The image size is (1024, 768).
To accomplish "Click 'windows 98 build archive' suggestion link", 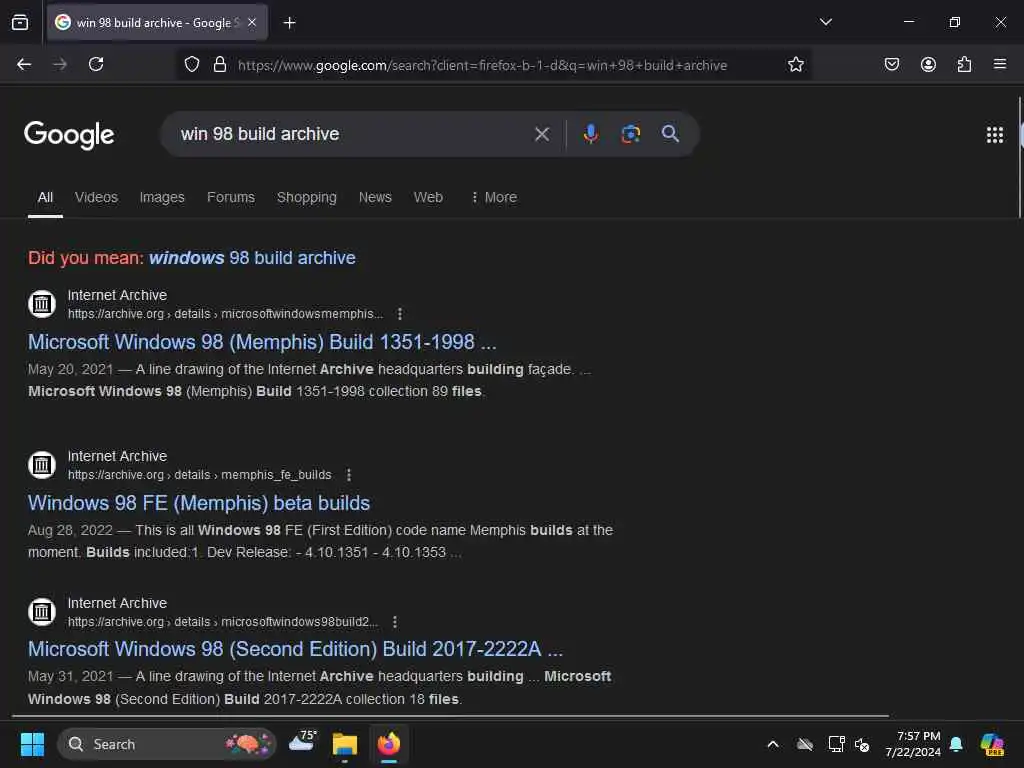I will [252, 258].
